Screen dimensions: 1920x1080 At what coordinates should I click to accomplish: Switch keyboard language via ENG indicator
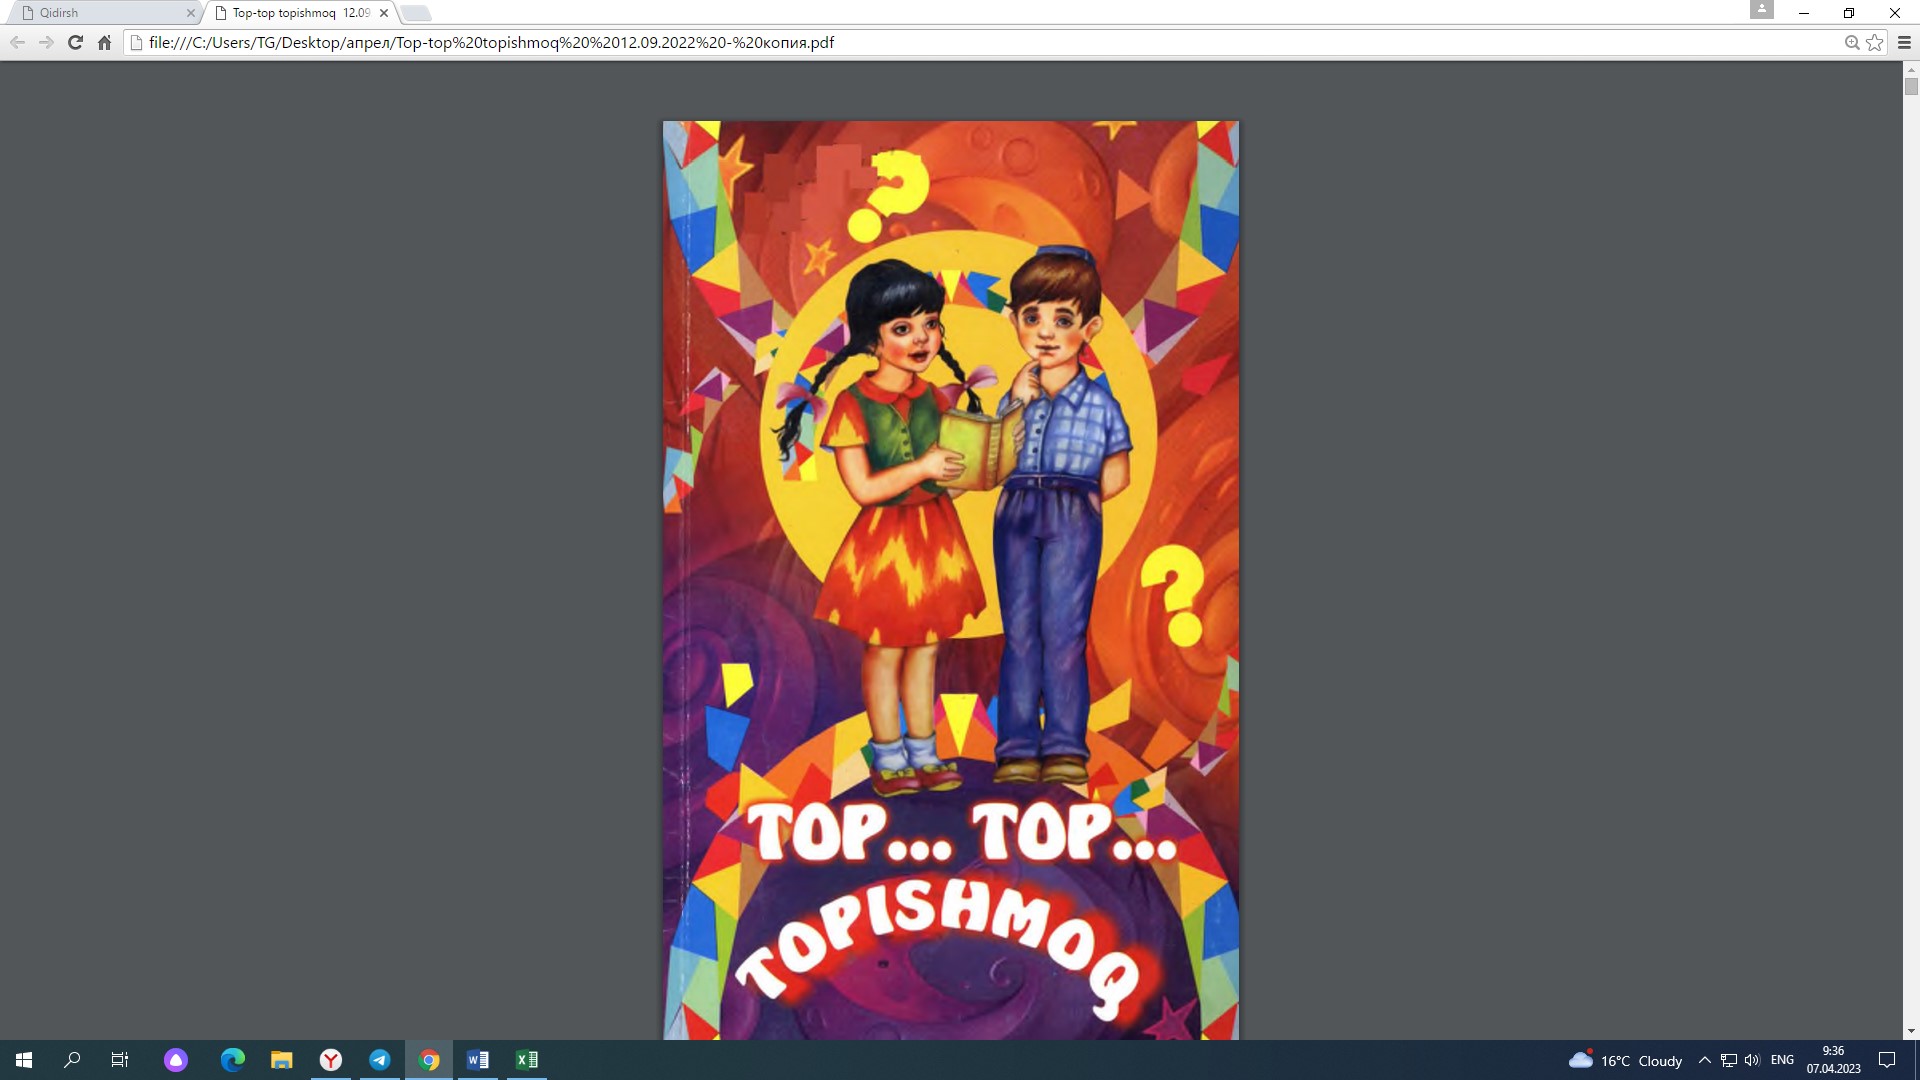click(x=1784, y=1060)
